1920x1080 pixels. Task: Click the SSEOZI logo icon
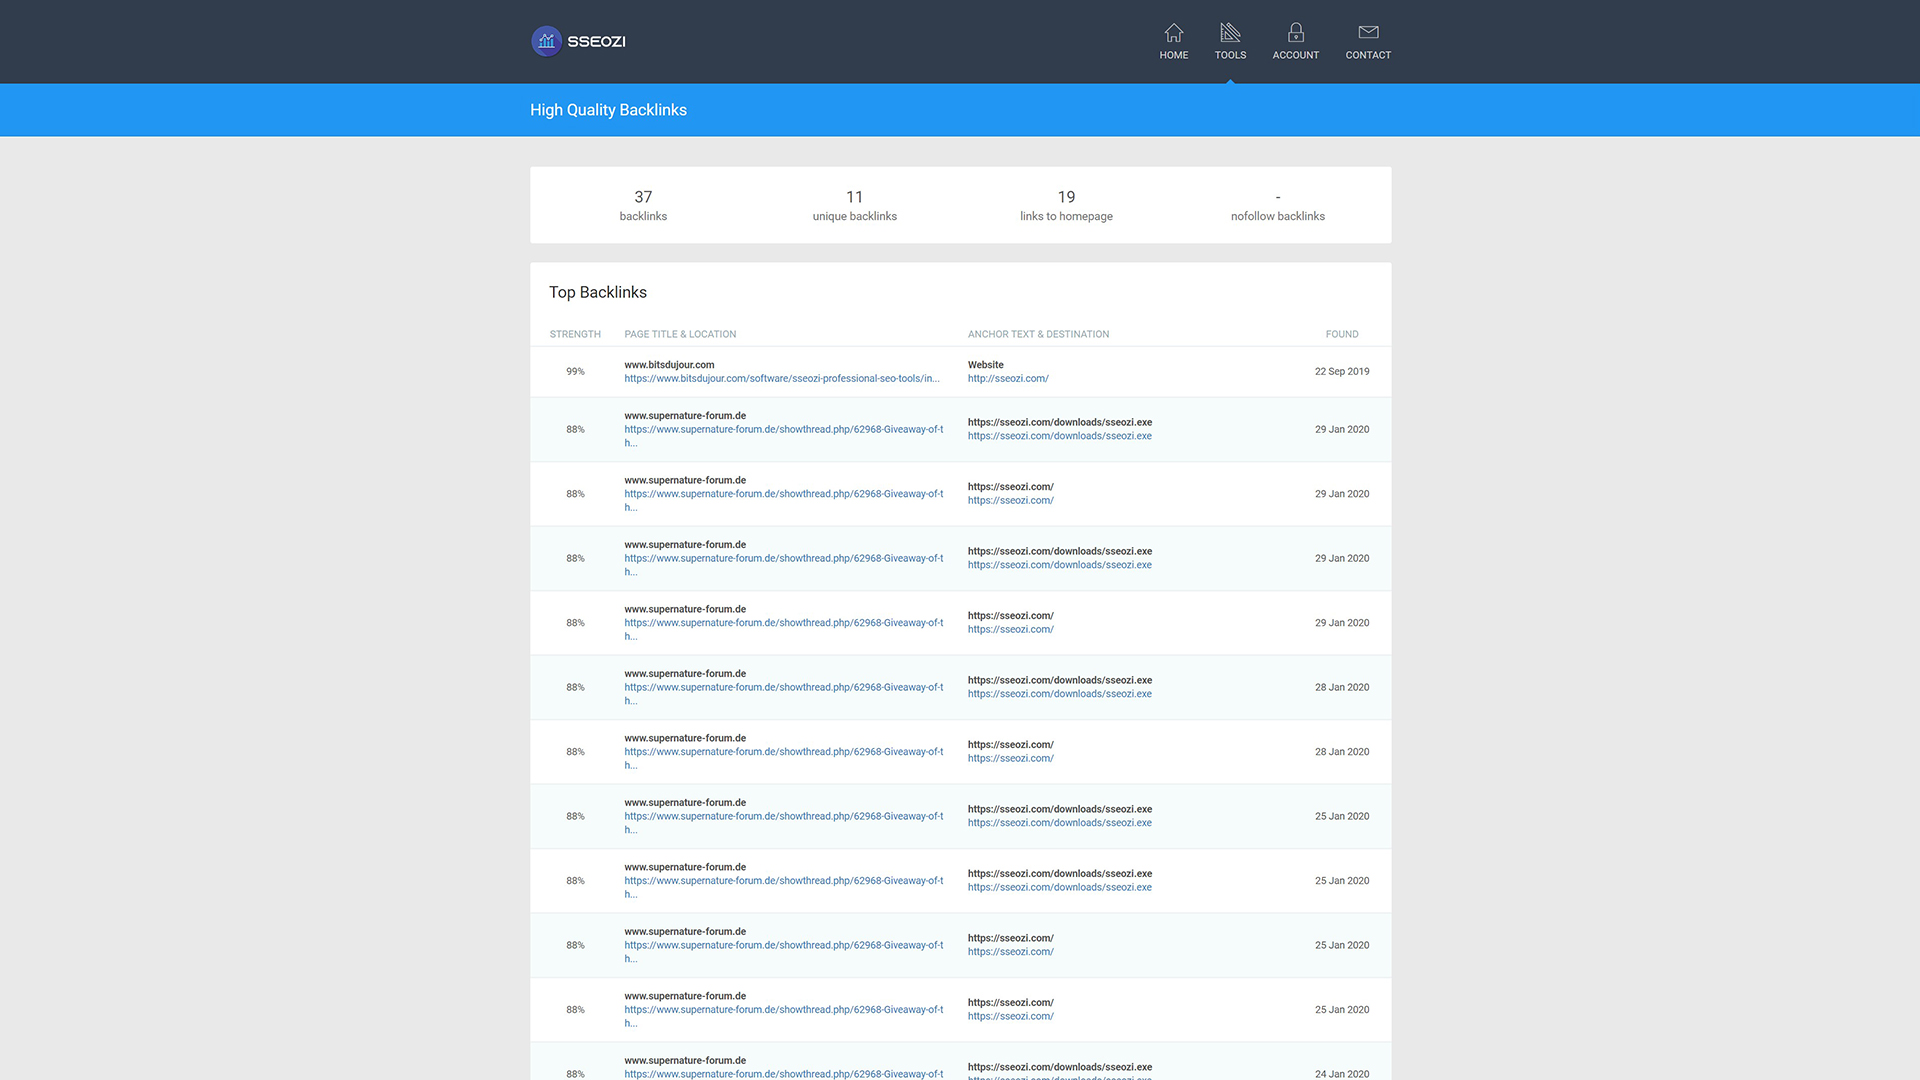pos(546,41)
